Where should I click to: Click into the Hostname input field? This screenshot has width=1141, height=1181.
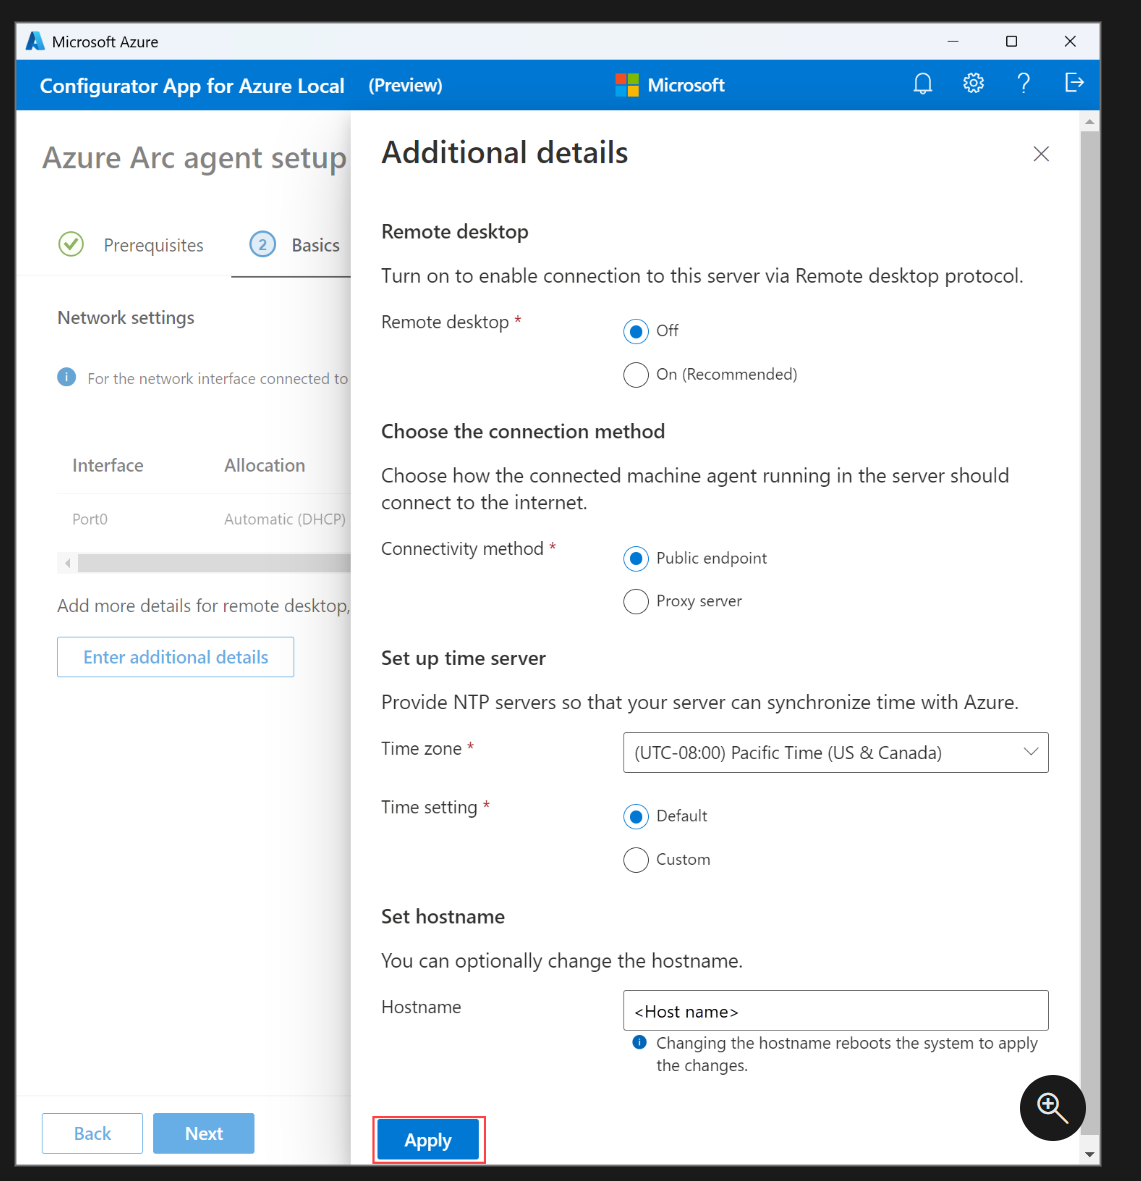835,1011
